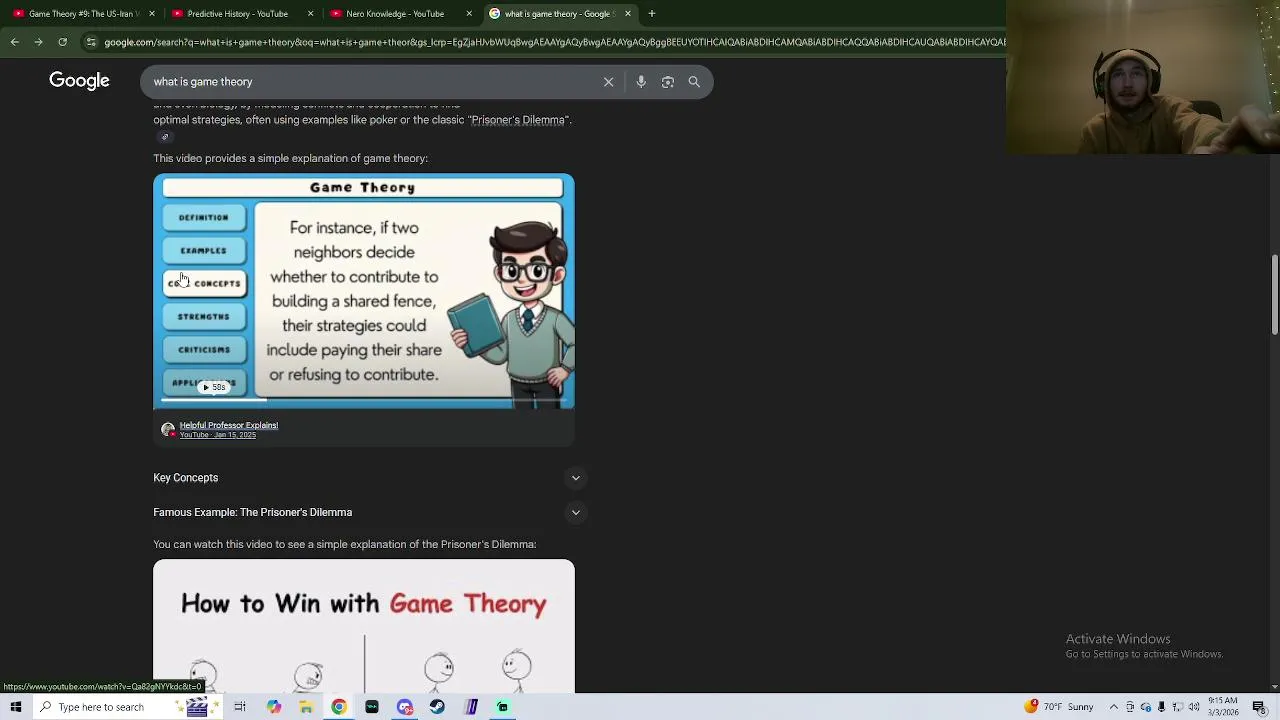Open a new browser tab
Viewport: 1280px width, 720px height.
(x=652, y=14)
